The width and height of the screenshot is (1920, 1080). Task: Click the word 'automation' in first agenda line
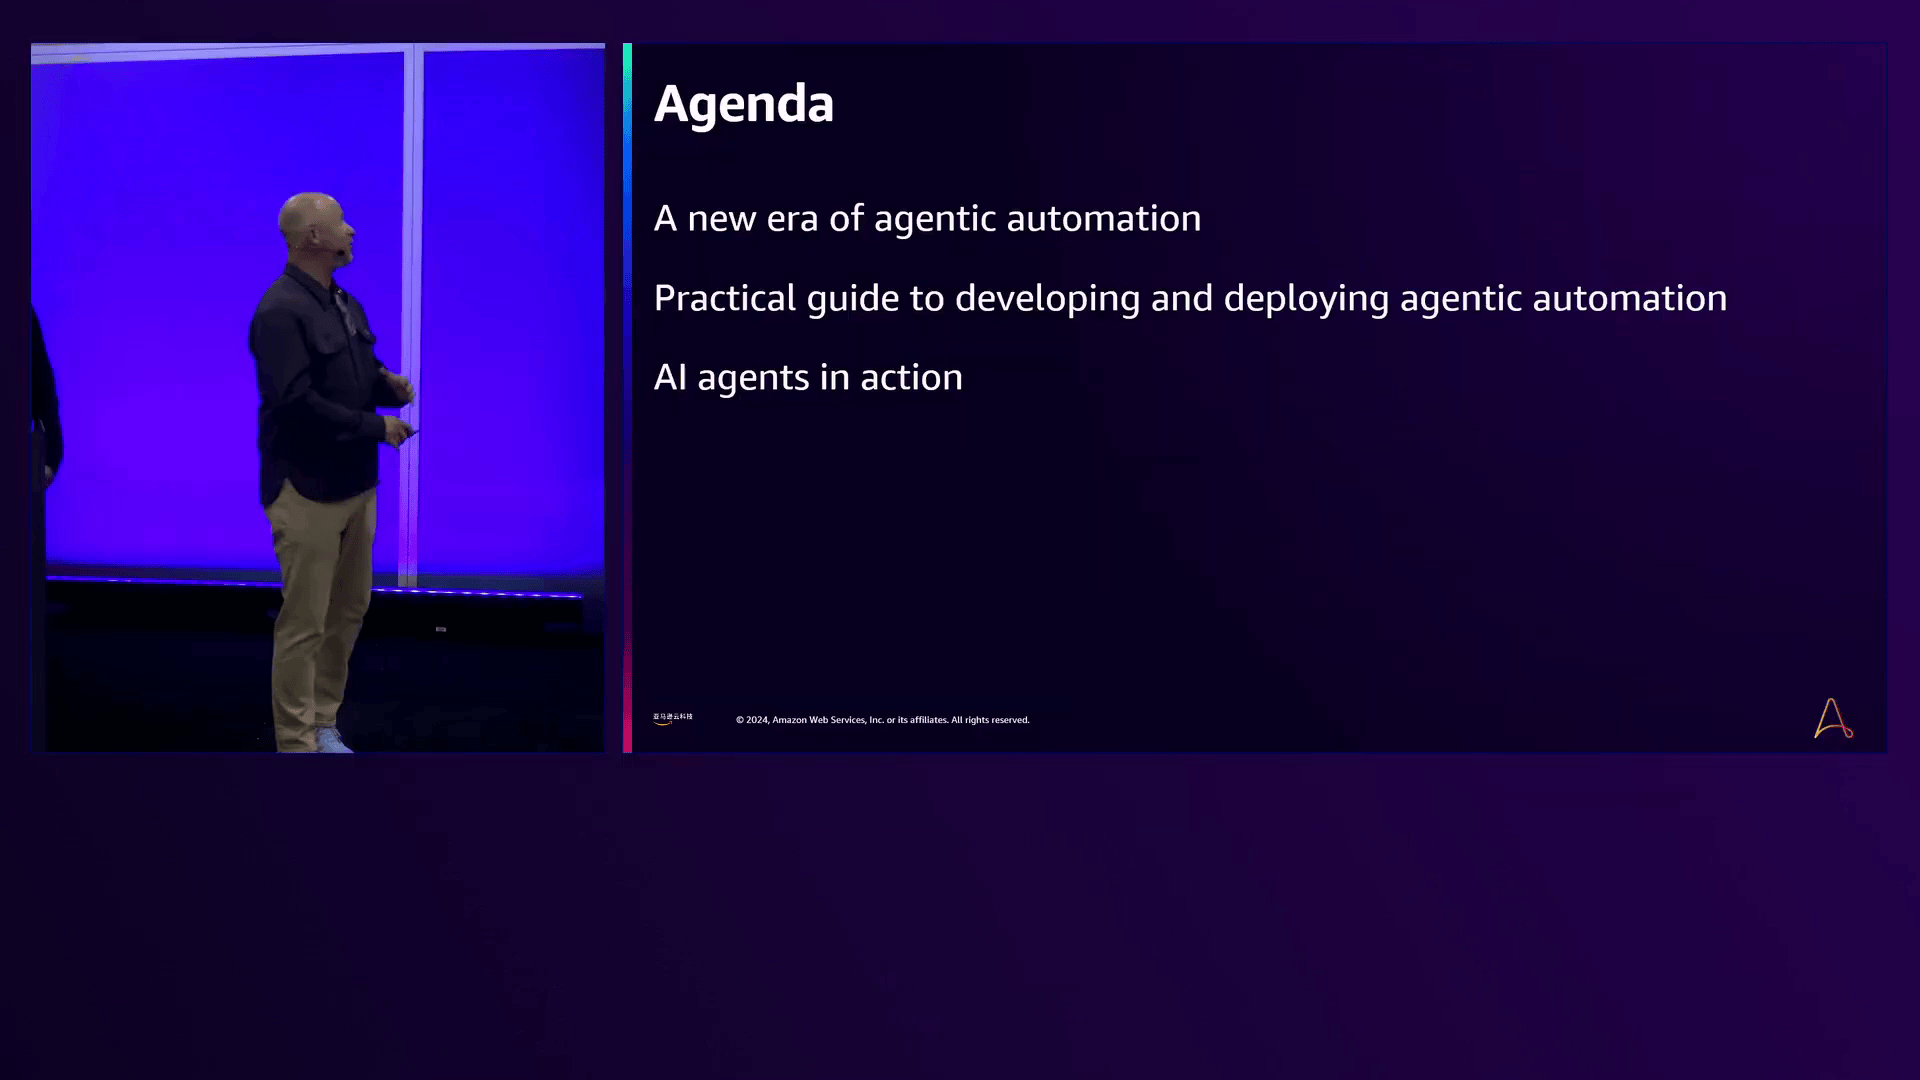(x=1103, y=219)
